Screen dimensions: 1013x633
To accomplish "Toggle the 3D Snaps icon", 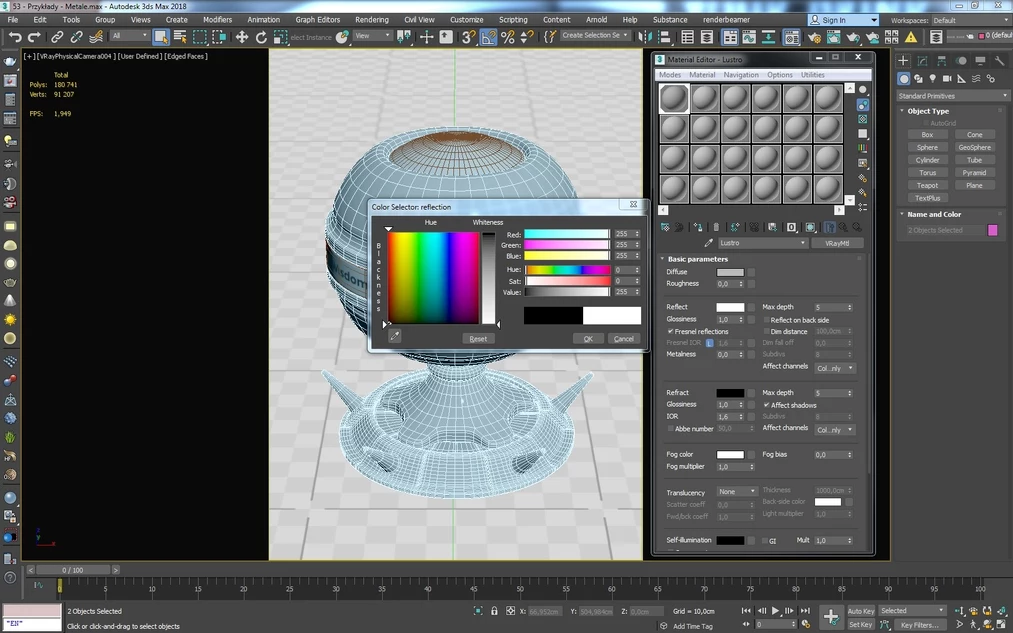I will (468, 37).
